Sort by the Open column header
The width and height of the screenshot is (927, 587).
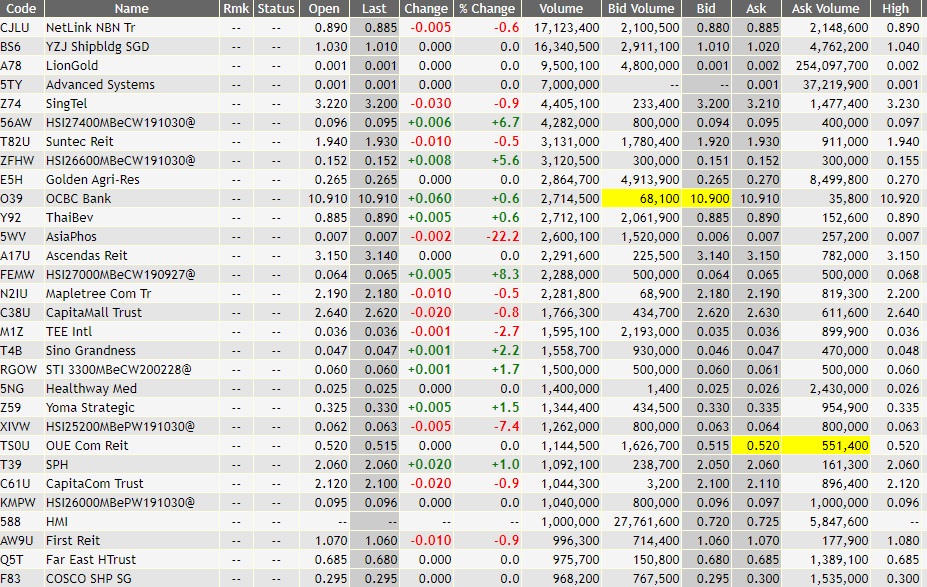(x=324, y=8)
